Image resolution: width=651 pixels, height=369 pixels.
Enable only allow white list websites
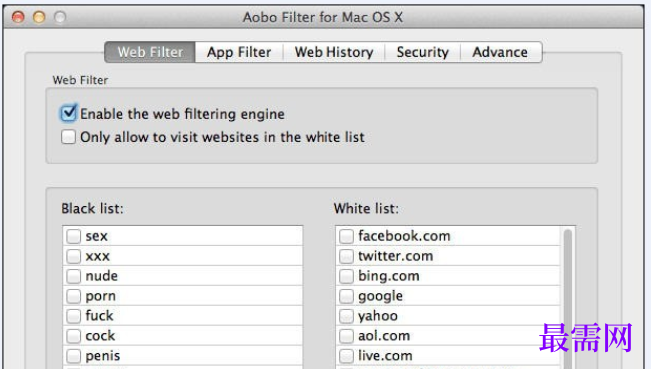(68, 137)
